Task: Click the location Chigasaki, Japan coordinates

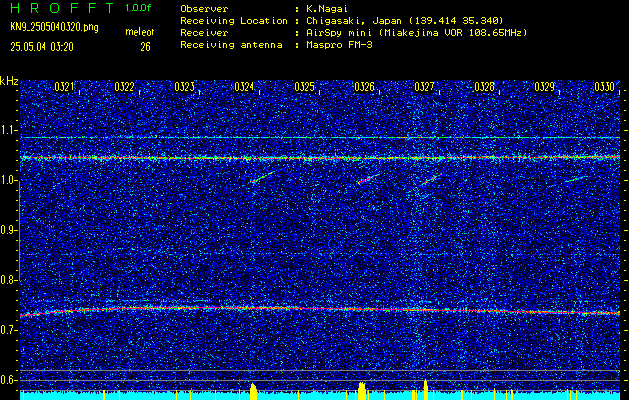Action: pos(405,21)
